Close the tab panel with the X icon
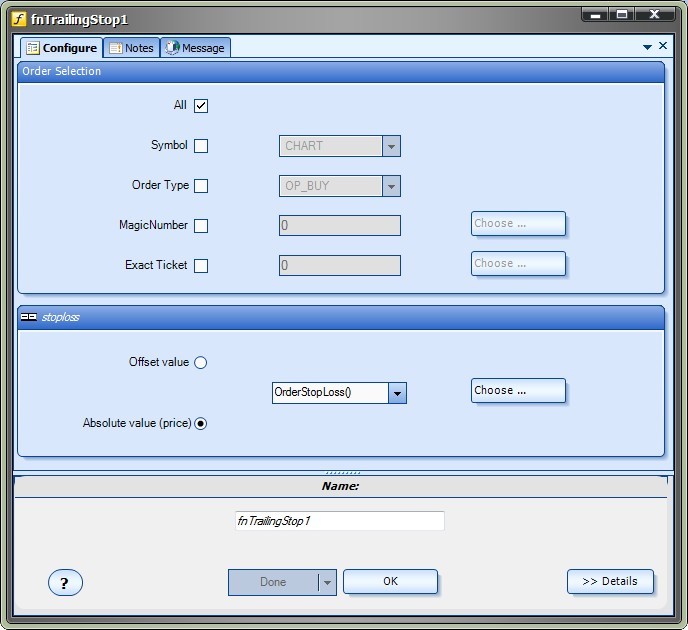The image size is (688, 630). 663,46
